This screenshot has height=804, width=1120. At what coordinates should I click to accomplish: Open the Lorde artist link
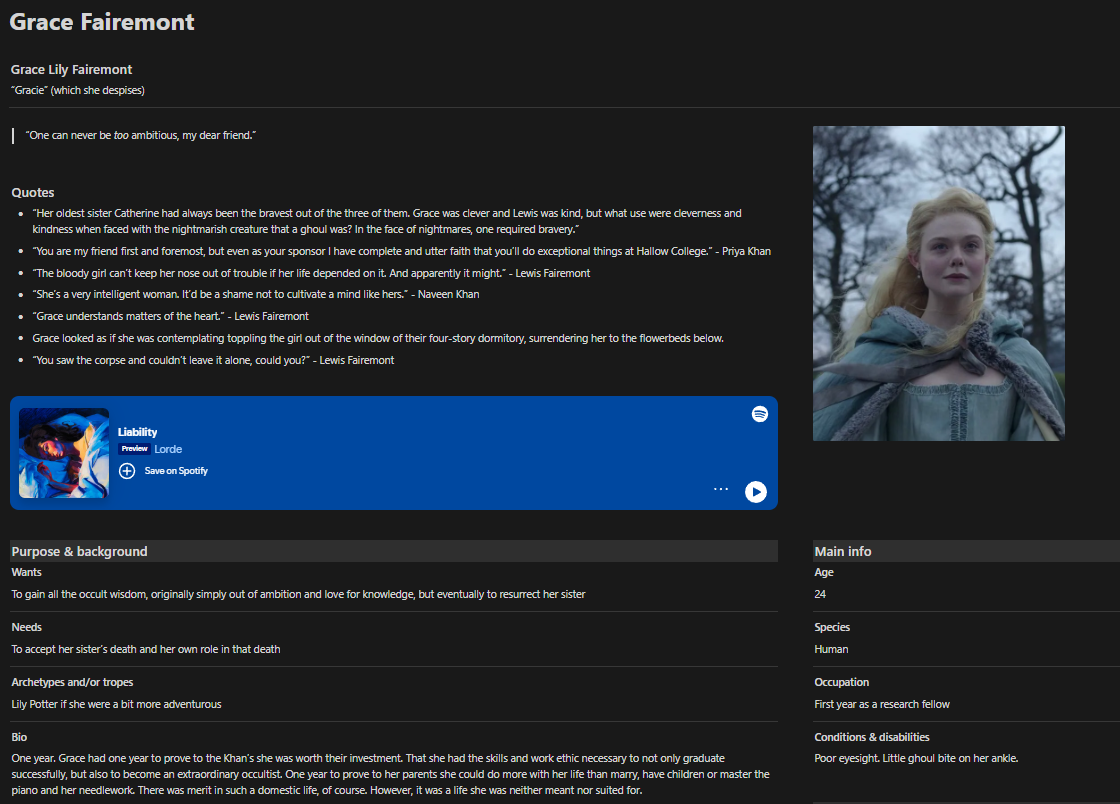pyautogui.click(x=168, y=449)
